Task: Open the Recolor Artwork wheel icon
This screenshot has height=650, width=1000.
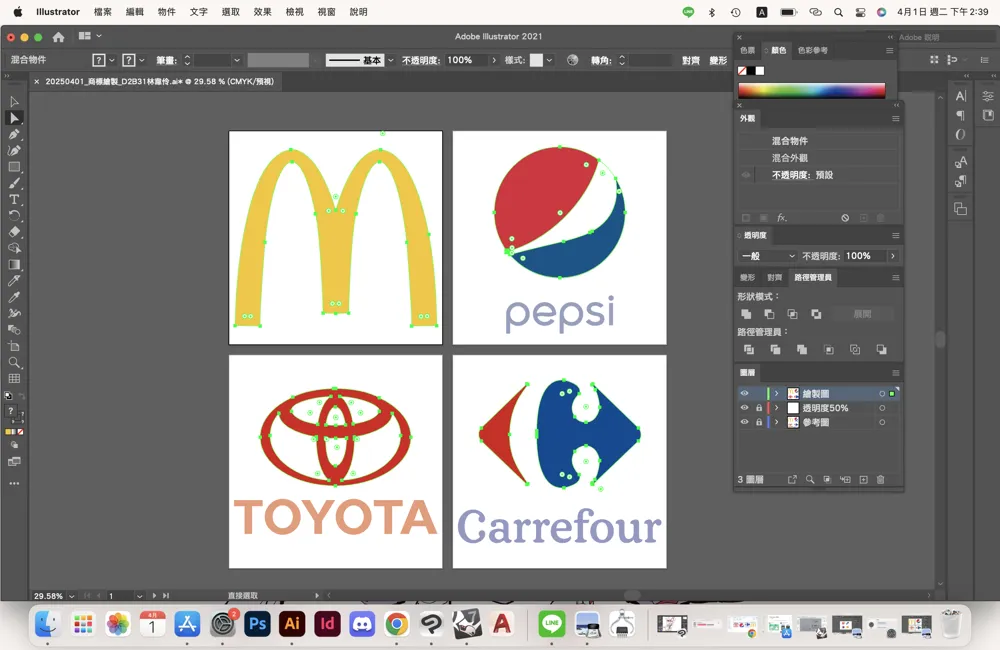Action: click(573, 60)
